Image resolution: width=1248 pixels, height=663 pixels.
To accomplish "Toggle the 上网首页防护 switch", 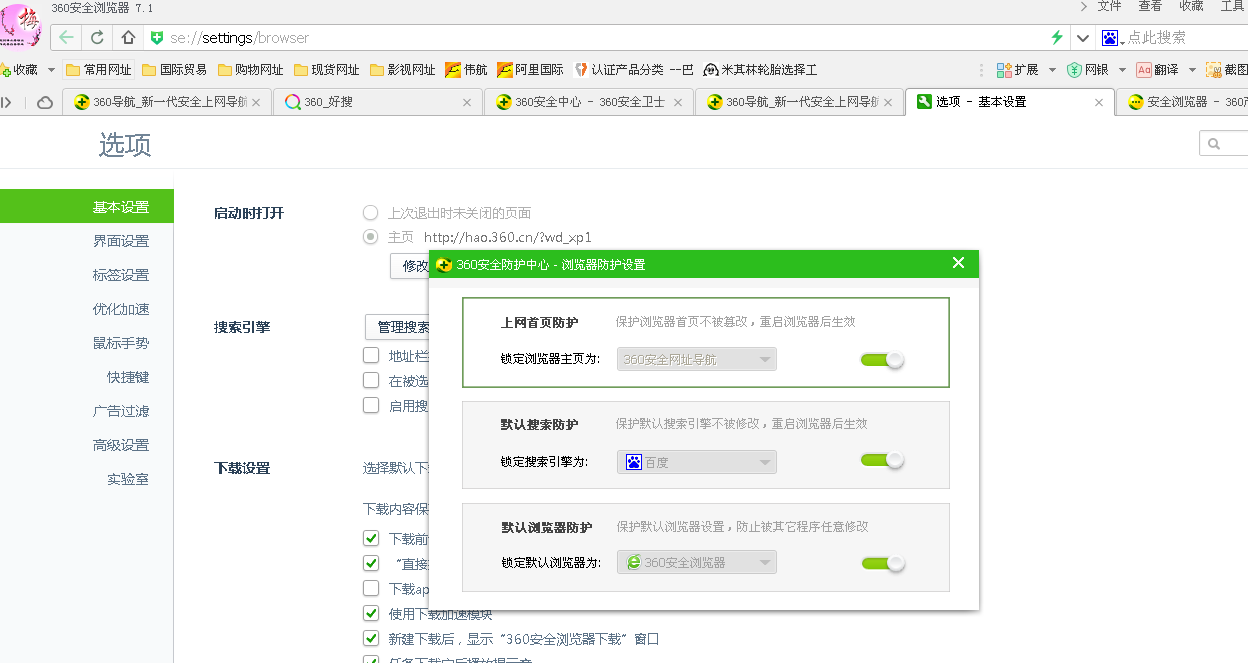I will click(882, 360).
